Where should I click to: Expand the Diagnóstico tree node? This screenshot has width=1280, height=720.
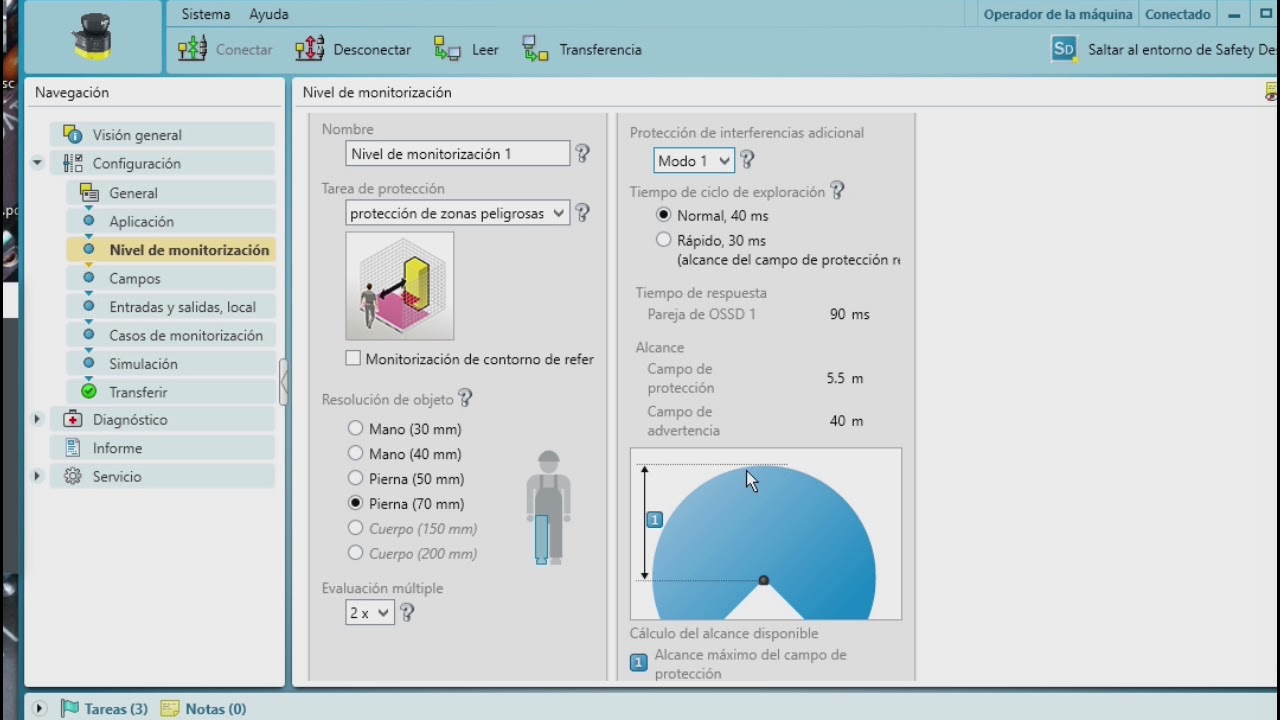pos(38,420)
